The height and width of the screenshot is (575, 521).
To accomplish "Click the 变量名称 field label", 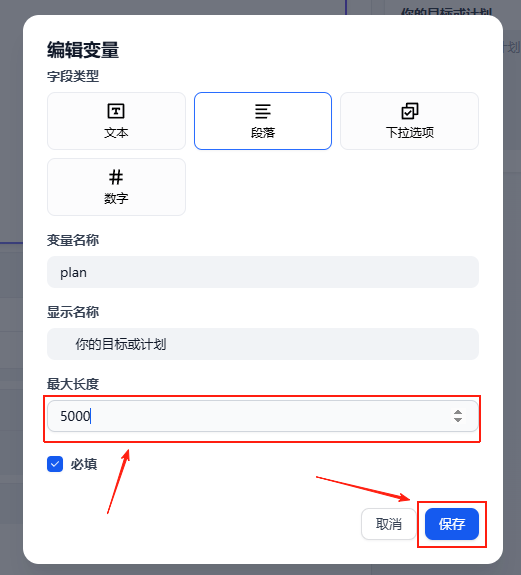I will [x=73, y=240].
